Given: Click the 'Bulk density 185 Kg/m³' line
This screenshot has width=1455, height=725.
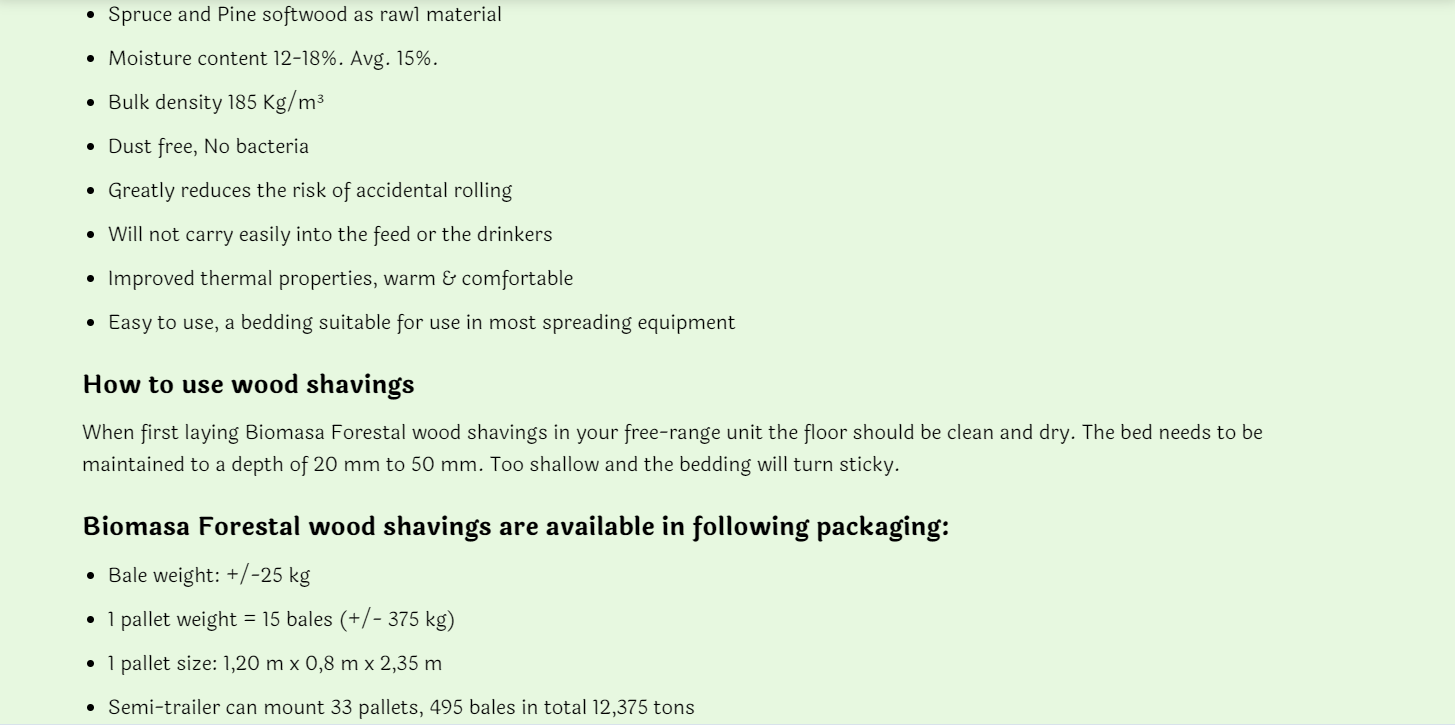Looking at the screenshot, I should click(x=216, y=103).
